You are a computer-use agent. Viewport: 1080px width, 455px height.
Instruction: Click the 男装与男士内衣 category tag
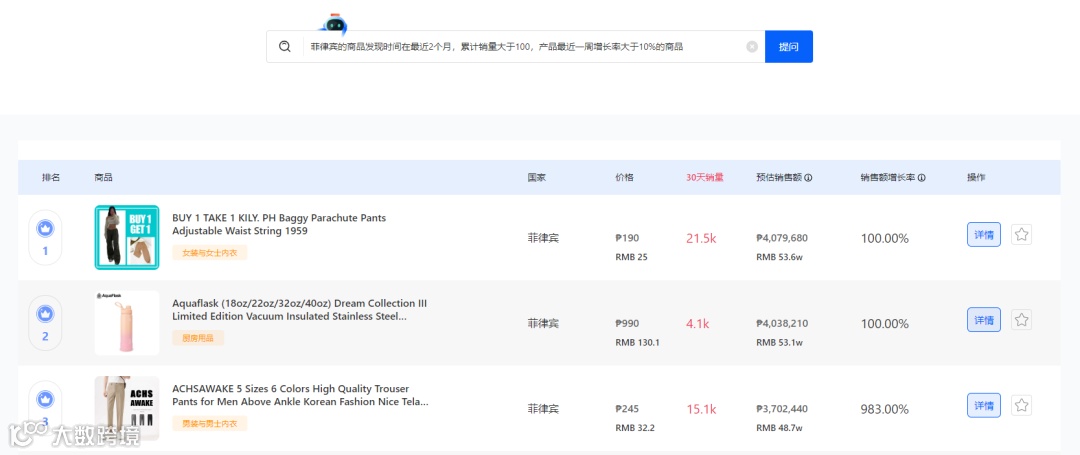point(209,423)
